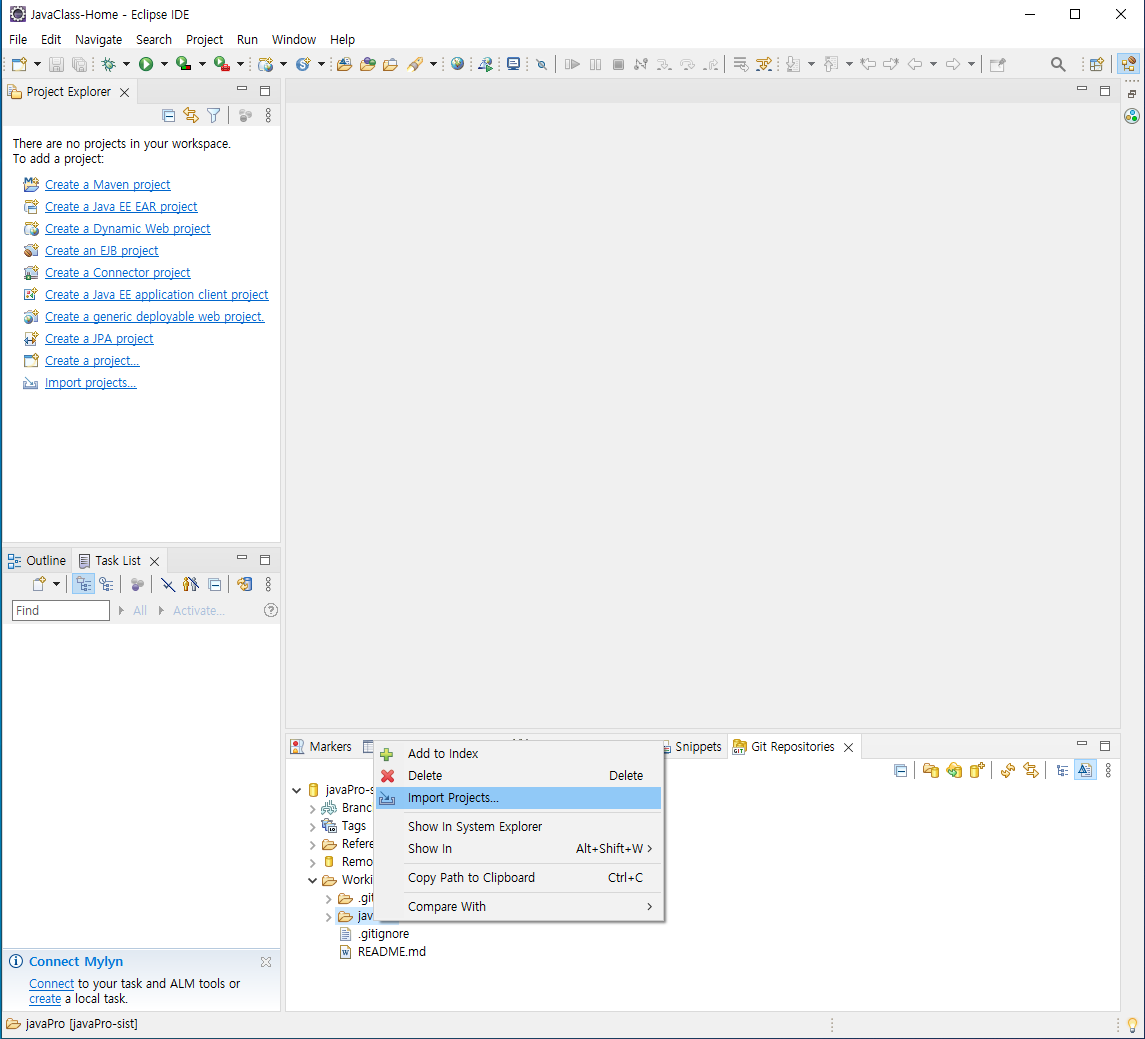The height and width of the screenshot is (1039, 1145).
Task: Click the Coverage run icon
Action: point(183,64)
